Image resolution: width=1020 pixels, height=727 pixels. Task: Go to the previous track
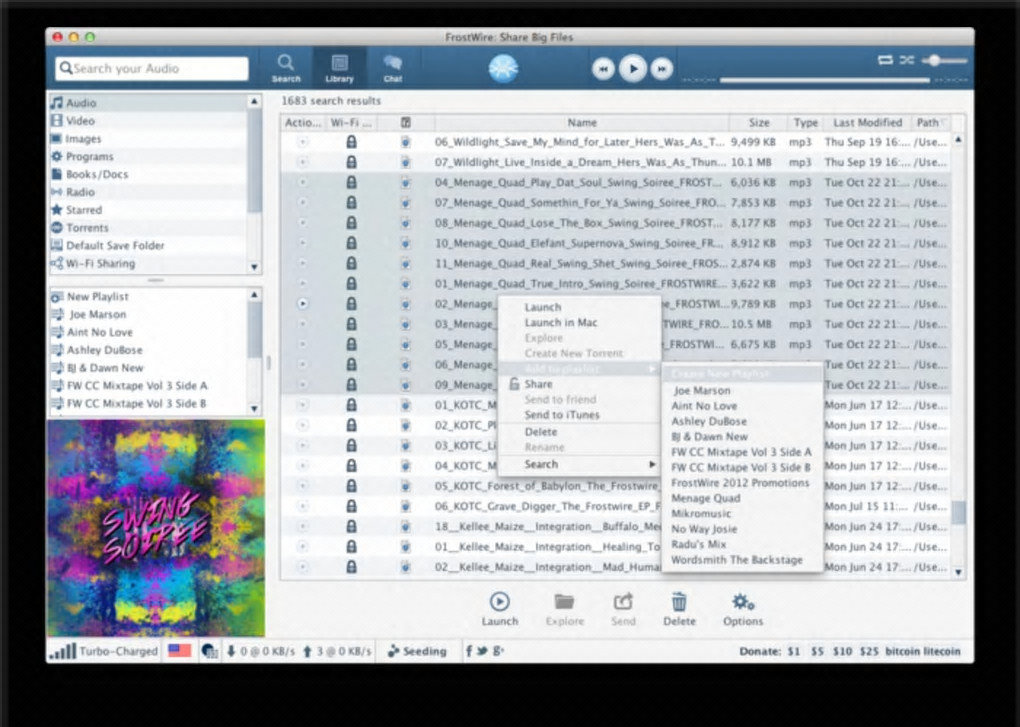pyautogui.click(x=603, y=68)
